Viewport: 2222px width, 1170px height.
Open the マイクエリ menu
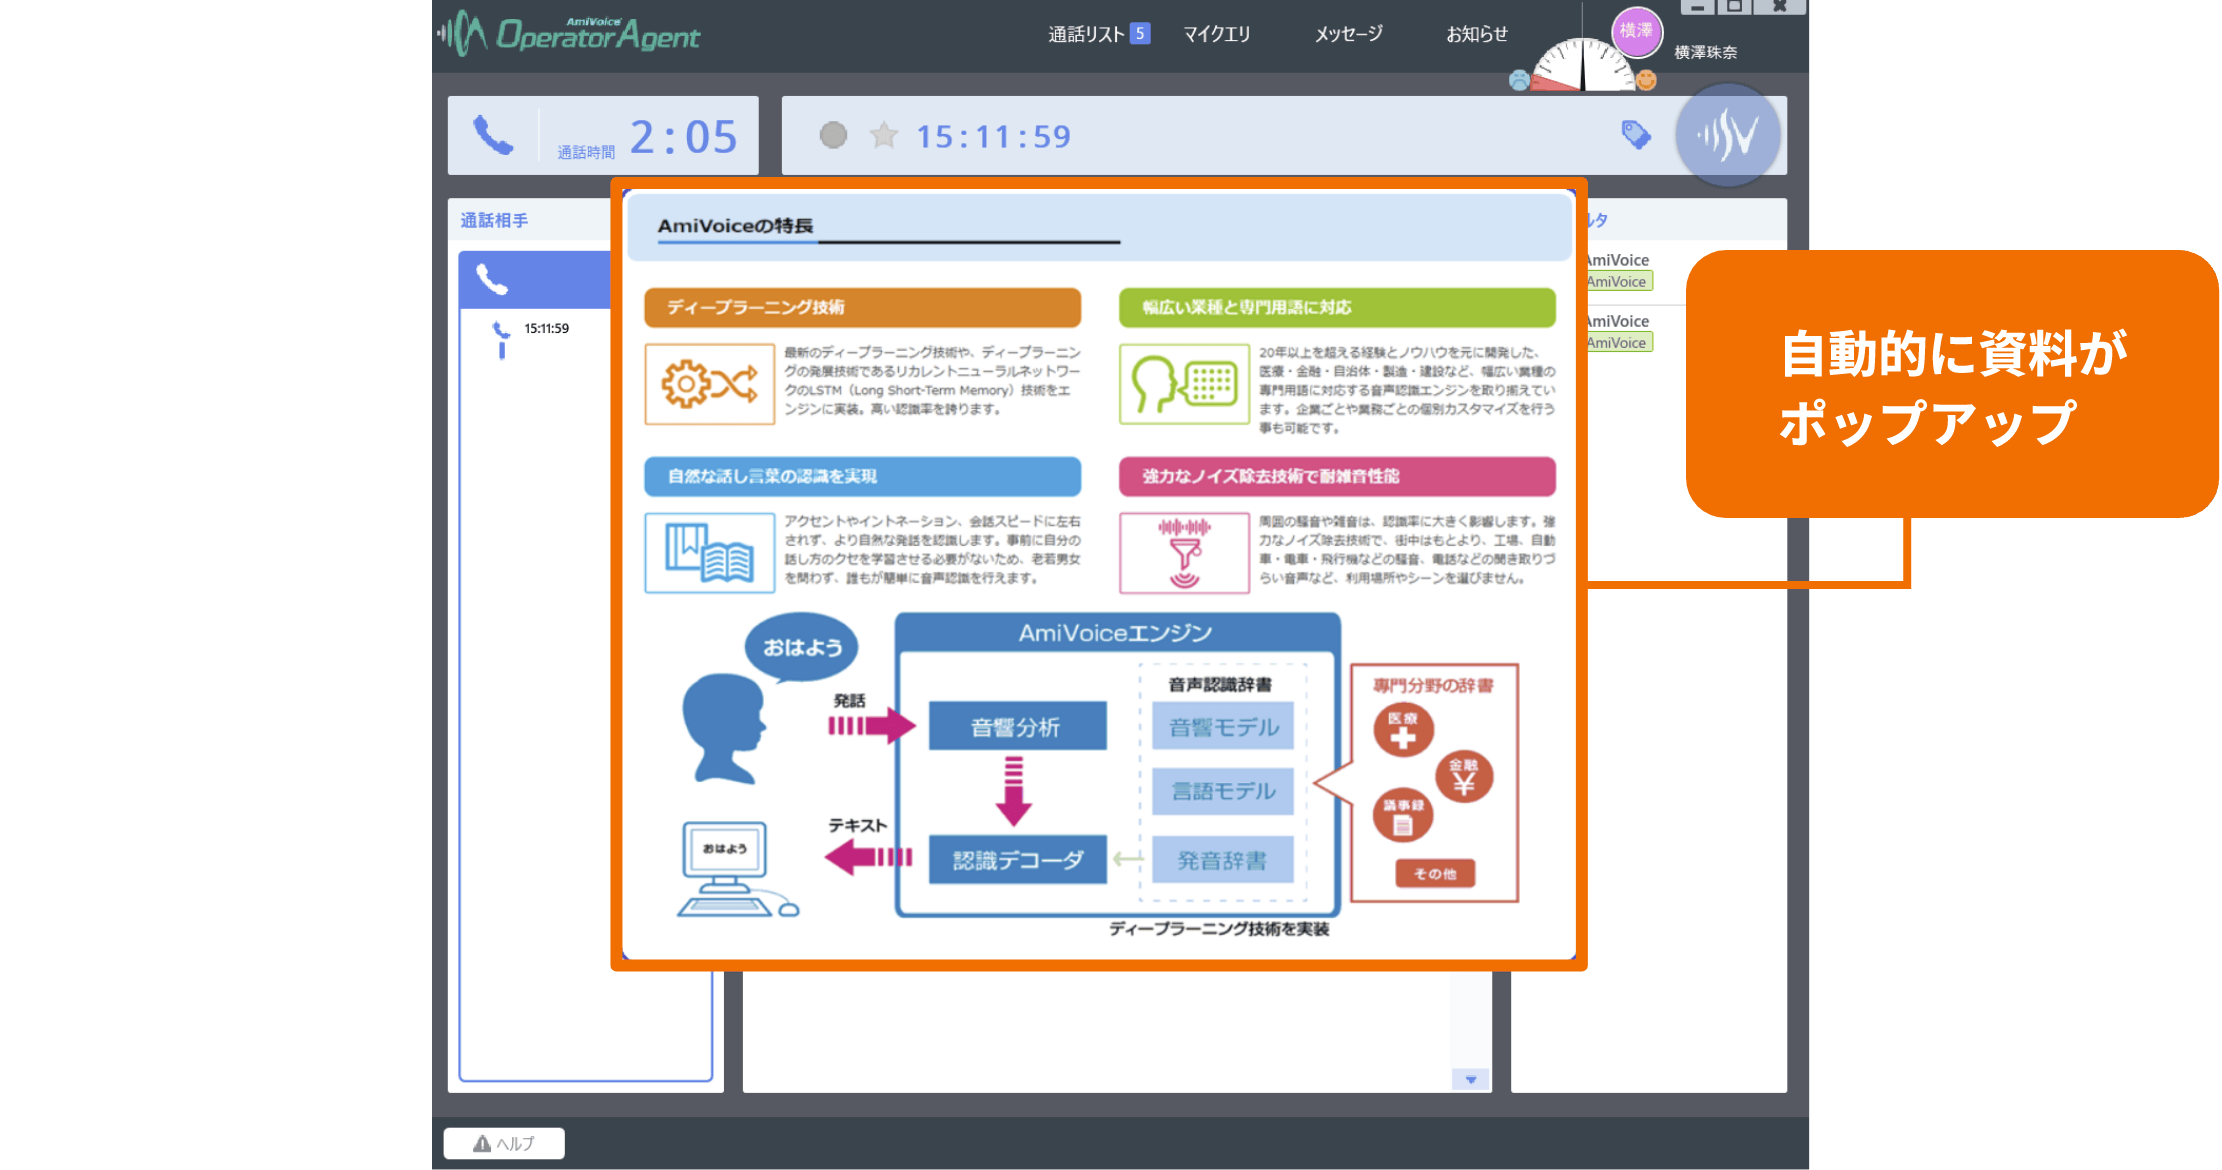[x=1217, y=34]
